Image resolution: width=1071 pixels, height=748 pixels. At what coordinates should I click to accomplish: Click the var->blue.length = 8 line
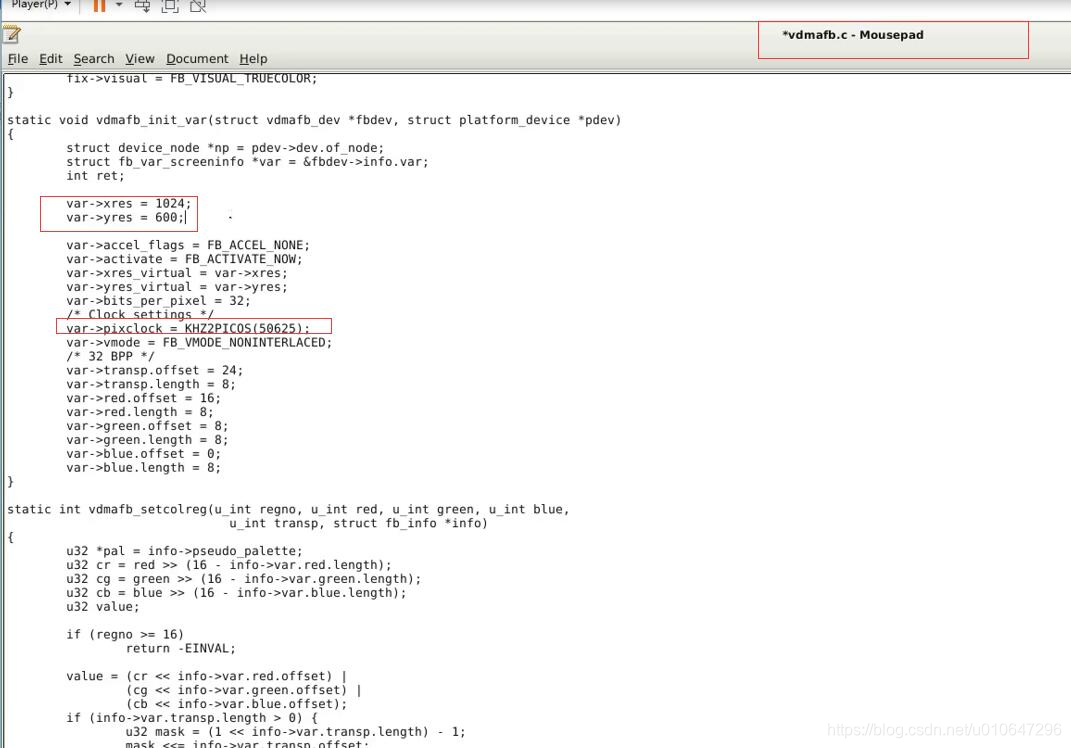pos(143,468)
